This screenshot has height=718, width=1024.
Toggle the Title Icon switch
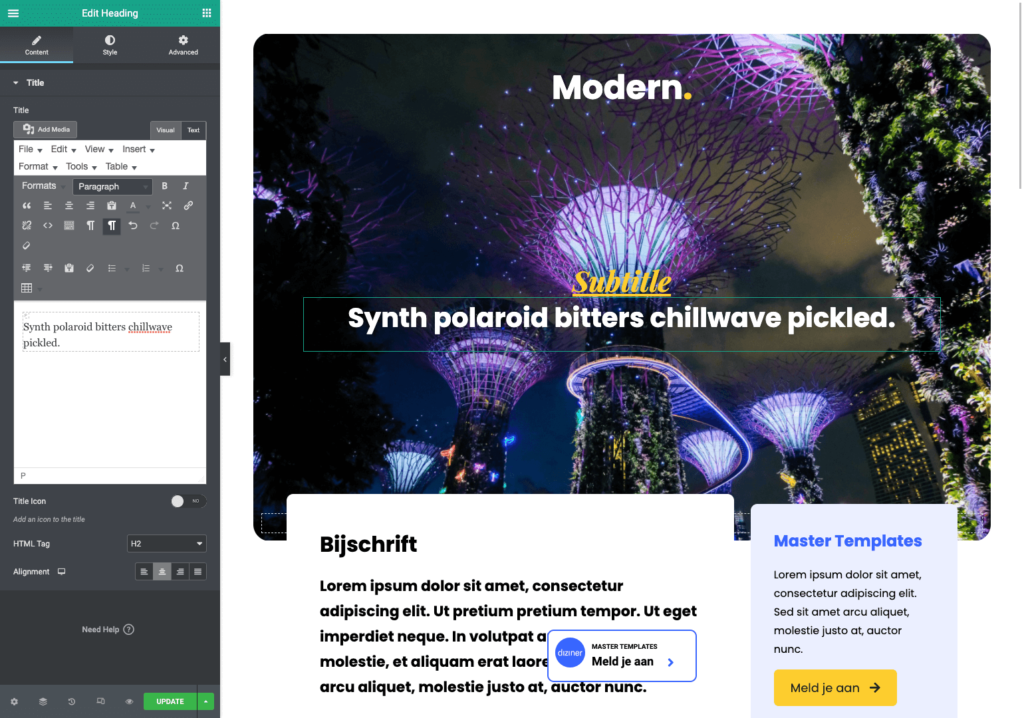point(187,501)
